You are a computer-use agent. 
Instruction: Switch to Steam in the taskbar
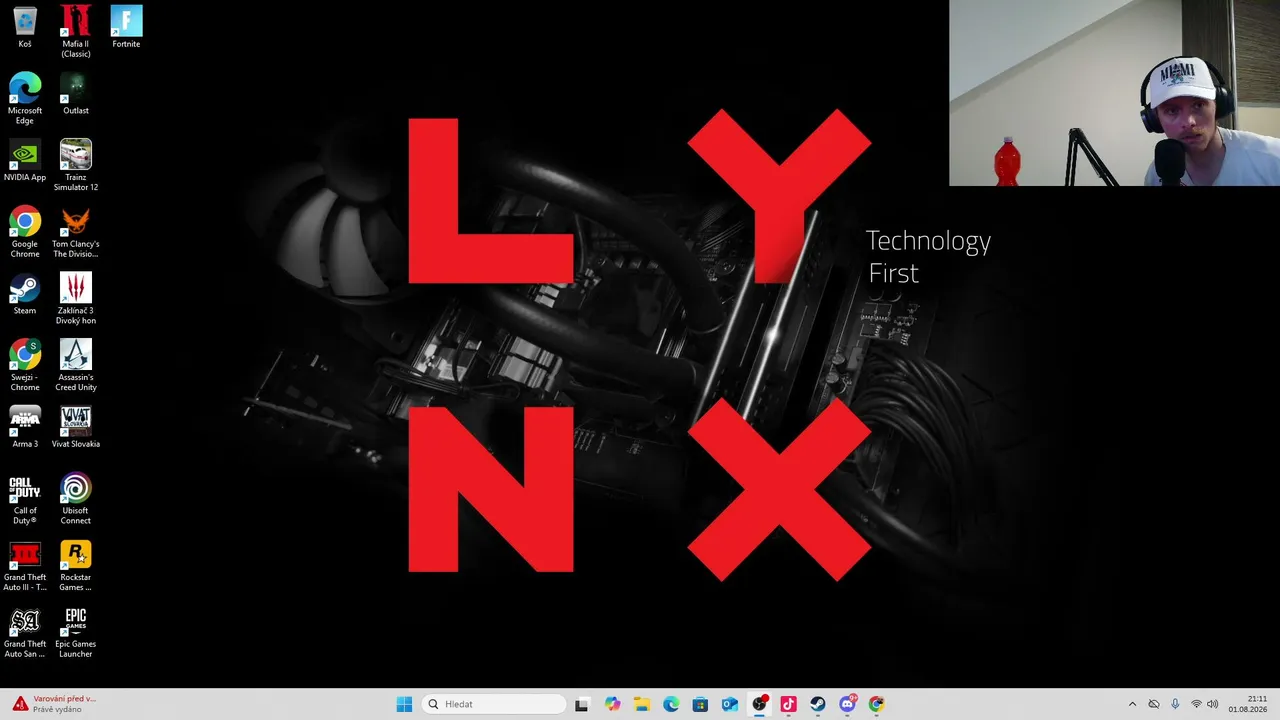pyautogui.click(x=818, y=704)
